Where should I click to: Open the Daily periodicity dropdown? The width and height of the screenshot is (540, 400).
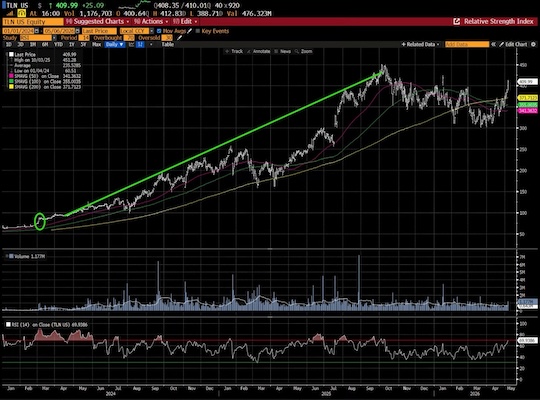[x=115, y=44]
